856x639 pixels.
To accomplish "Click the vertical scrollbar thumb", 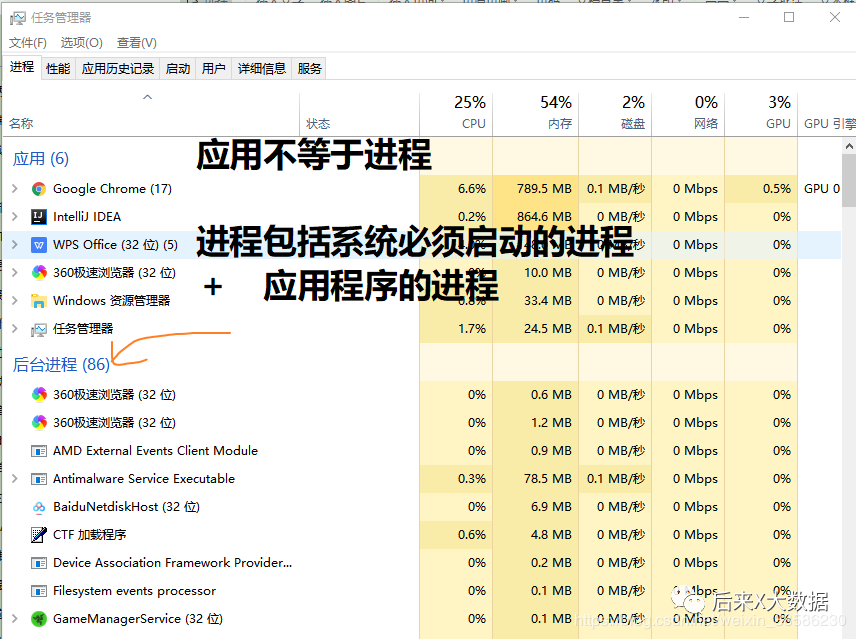I will click(x=849, y=181).
